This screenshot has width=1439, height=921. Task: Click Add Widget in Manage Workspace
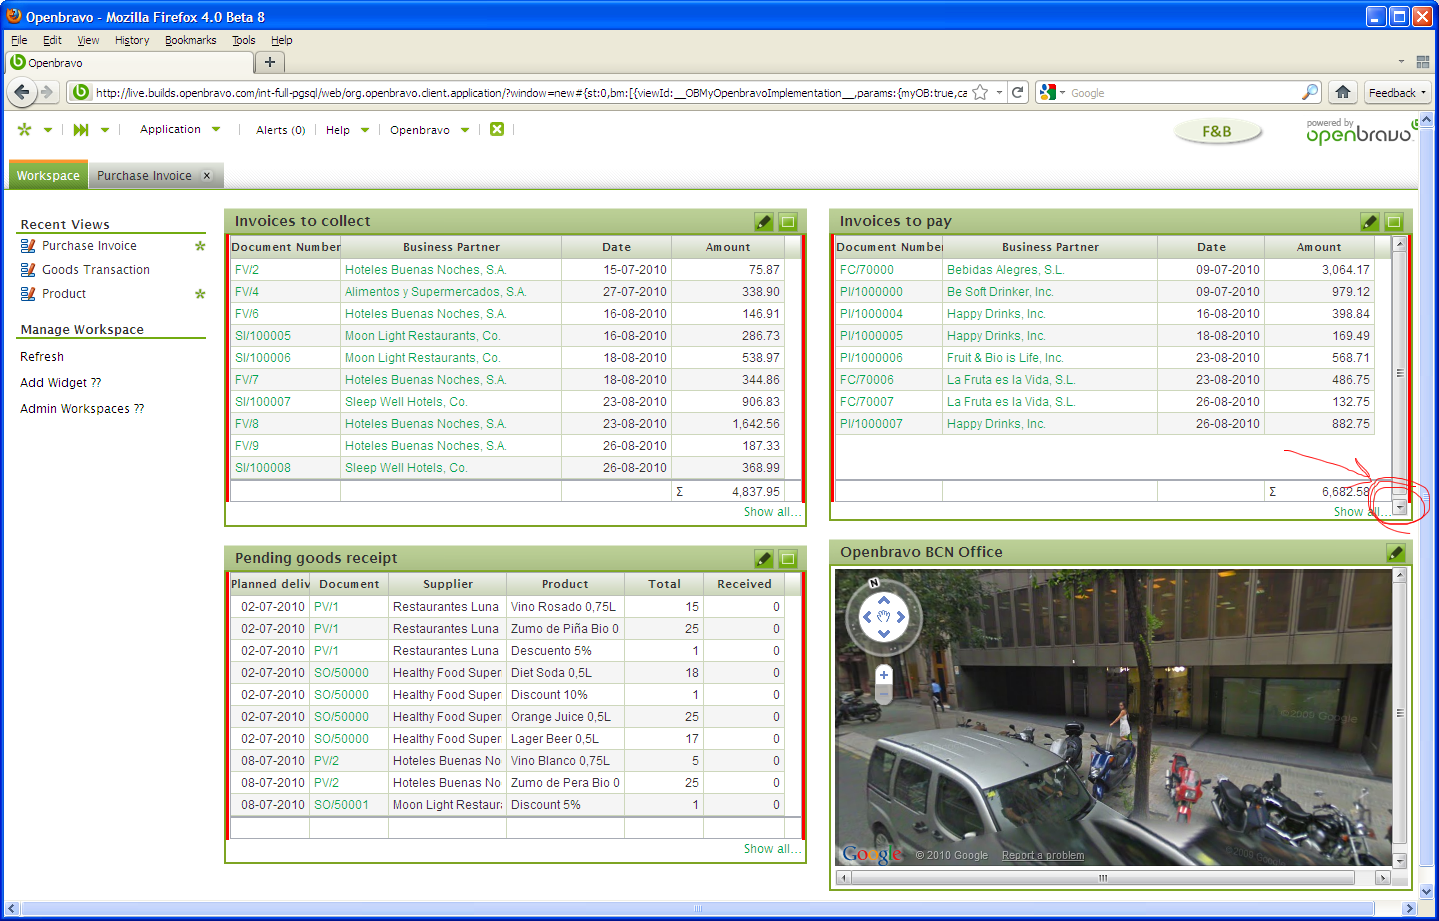coord(60,383)
